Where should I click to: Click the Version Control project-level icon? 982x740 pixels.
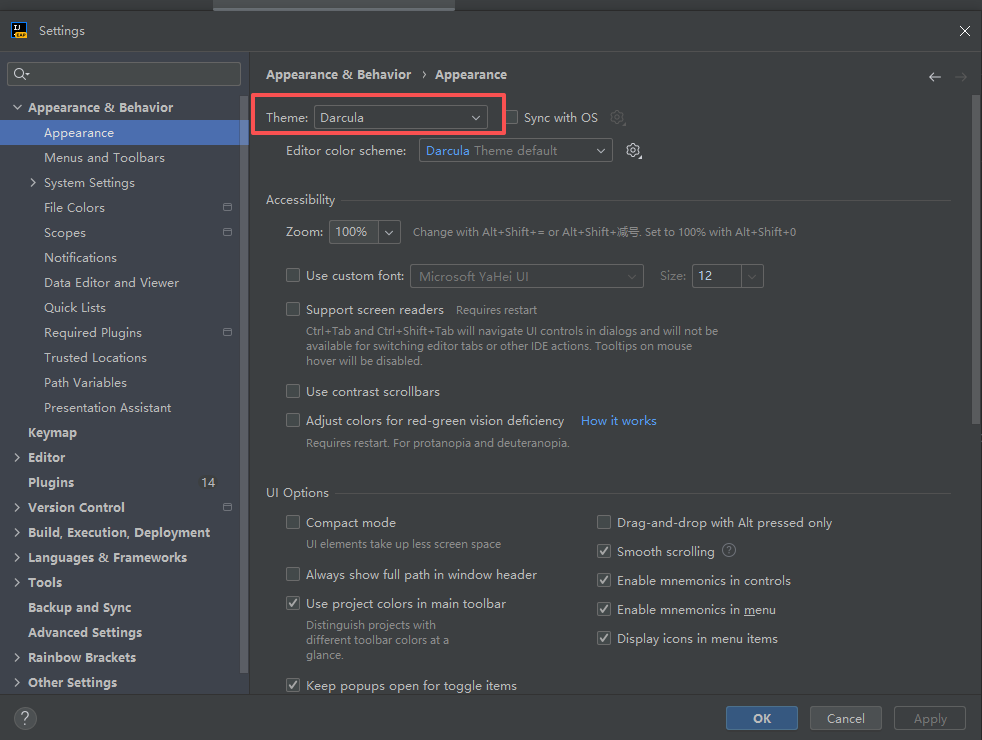[227, 507]
